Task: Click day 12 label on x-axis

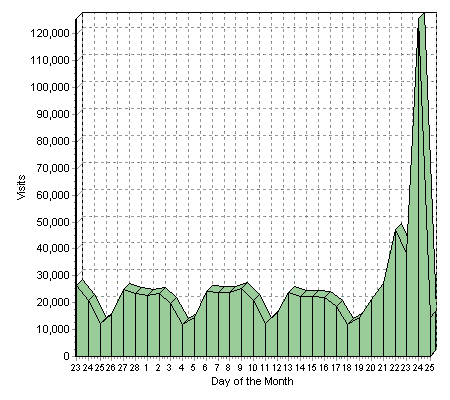Action: coord(276,368)
